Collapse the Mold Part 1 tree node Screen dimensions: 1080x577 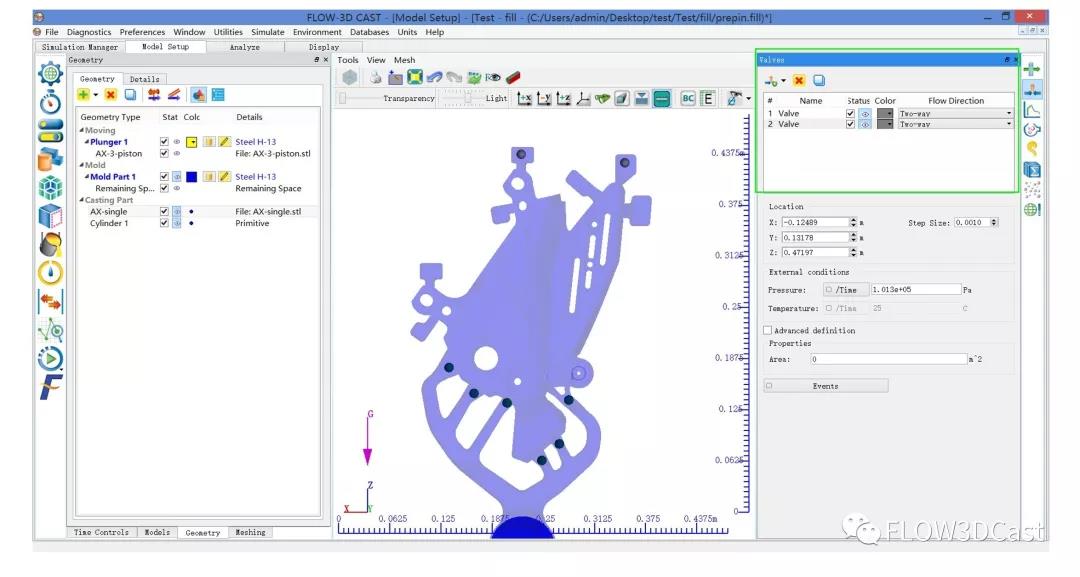[x=87, y=177]
